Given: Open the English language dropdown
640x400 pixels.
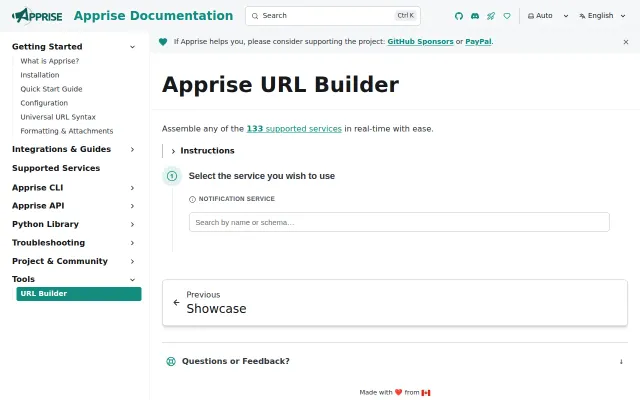Looking at the screenshot, I should point(602,16).
